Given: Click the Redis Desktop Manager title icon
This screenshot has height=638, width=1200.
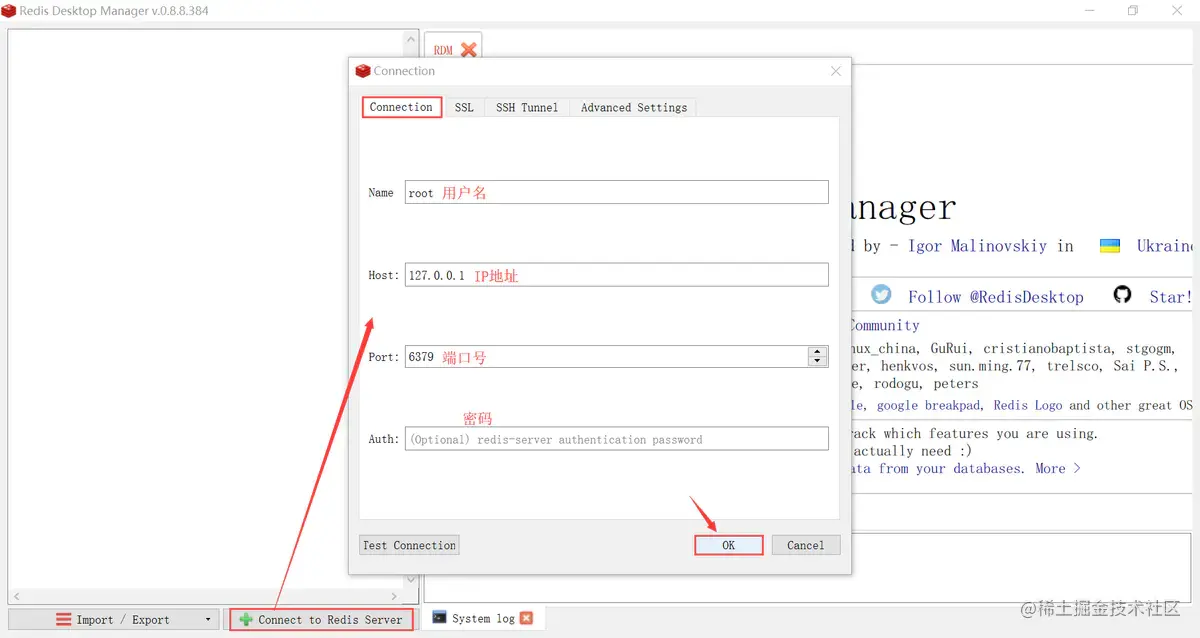Looking at the screenshot, I should [x=9, y=11].
